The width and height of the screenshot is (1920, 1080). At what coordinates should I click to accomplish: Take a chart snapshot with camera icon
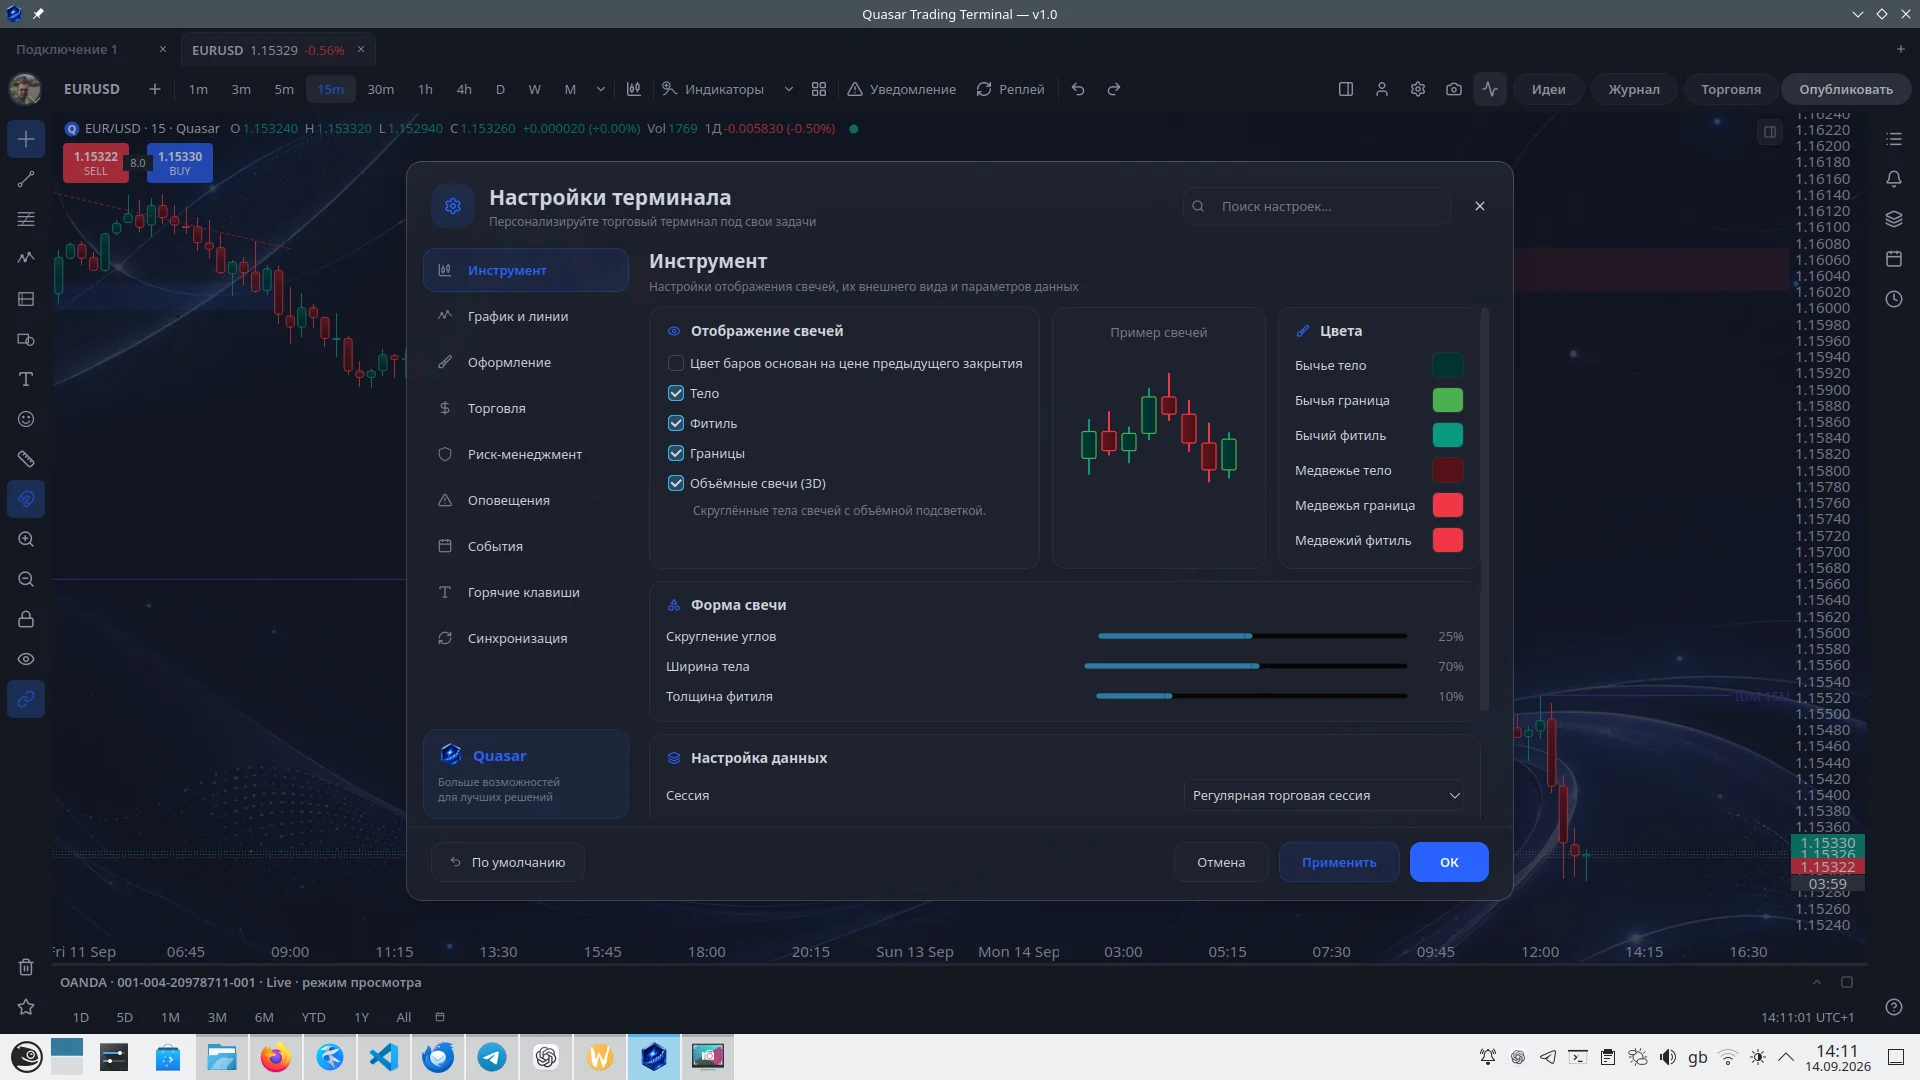(1454, 89)
